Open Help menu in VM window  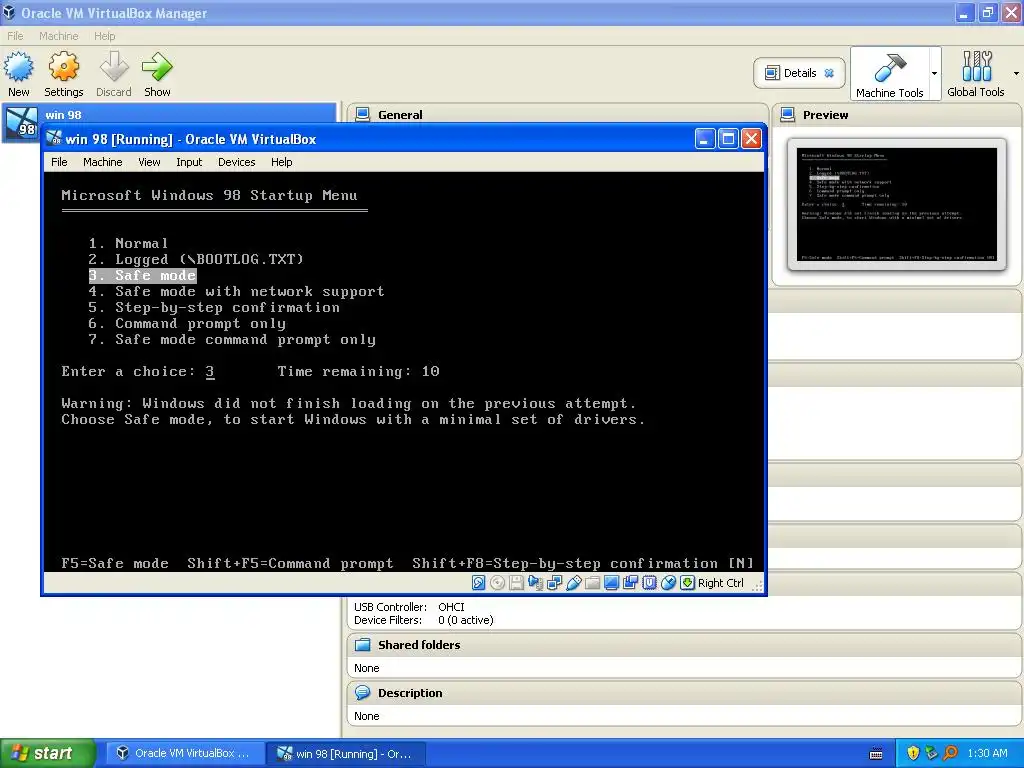281,162
